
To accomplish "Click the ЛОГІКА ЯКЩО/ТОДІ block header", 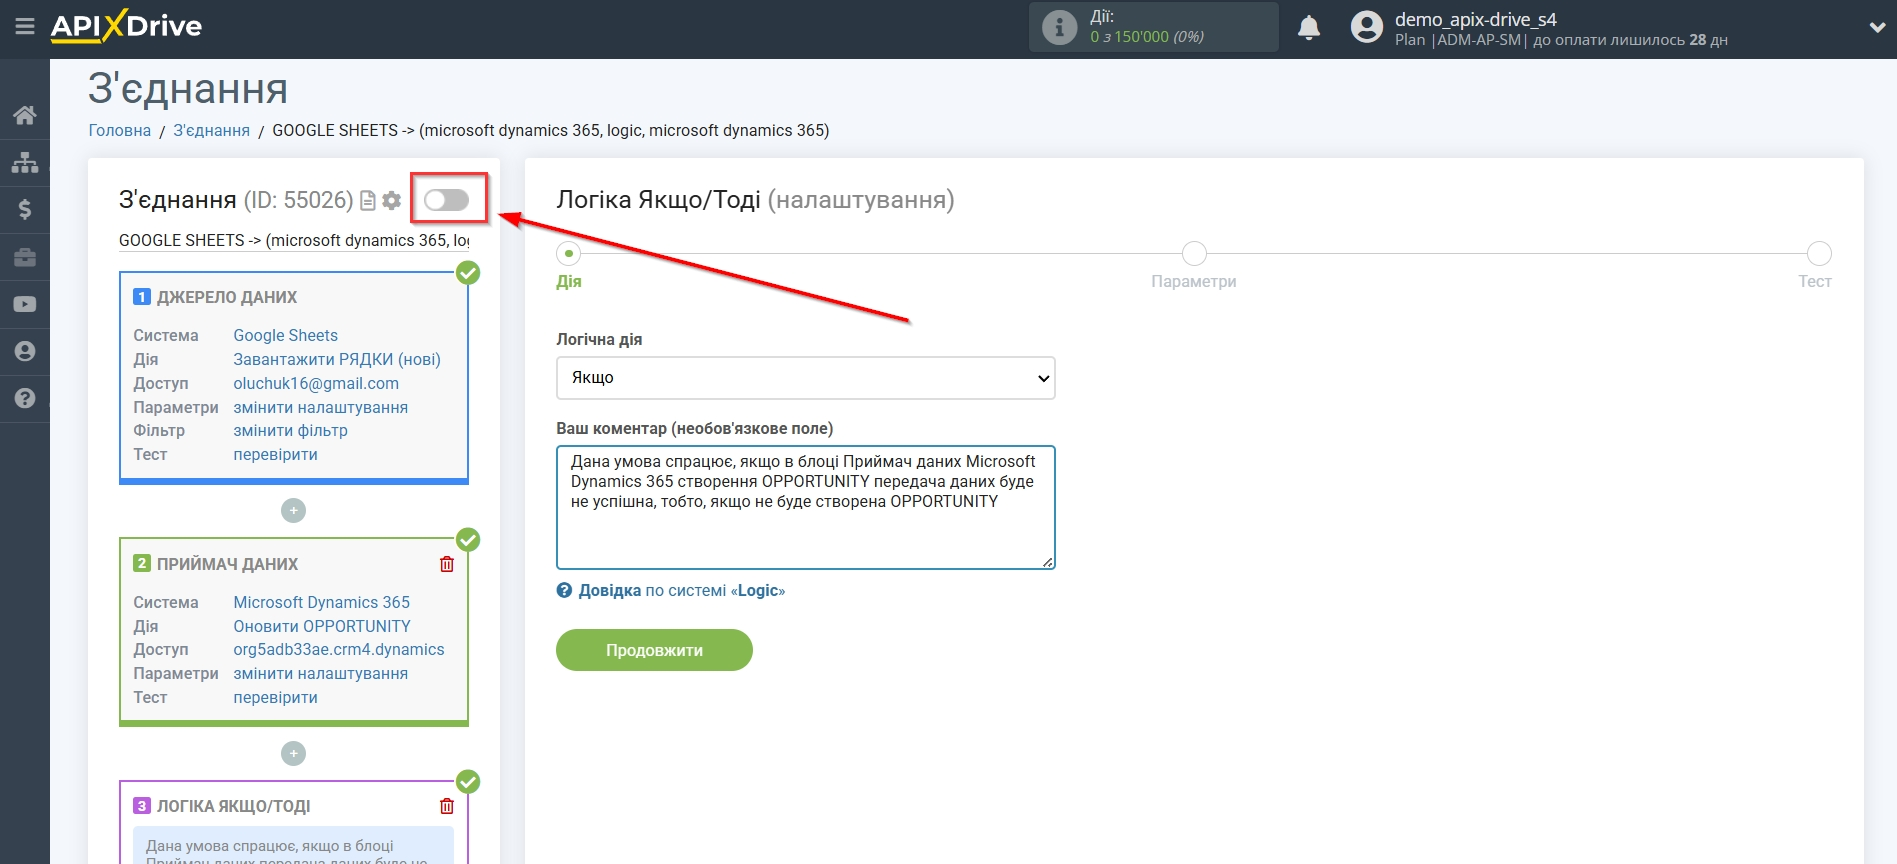I will point(234,806).
